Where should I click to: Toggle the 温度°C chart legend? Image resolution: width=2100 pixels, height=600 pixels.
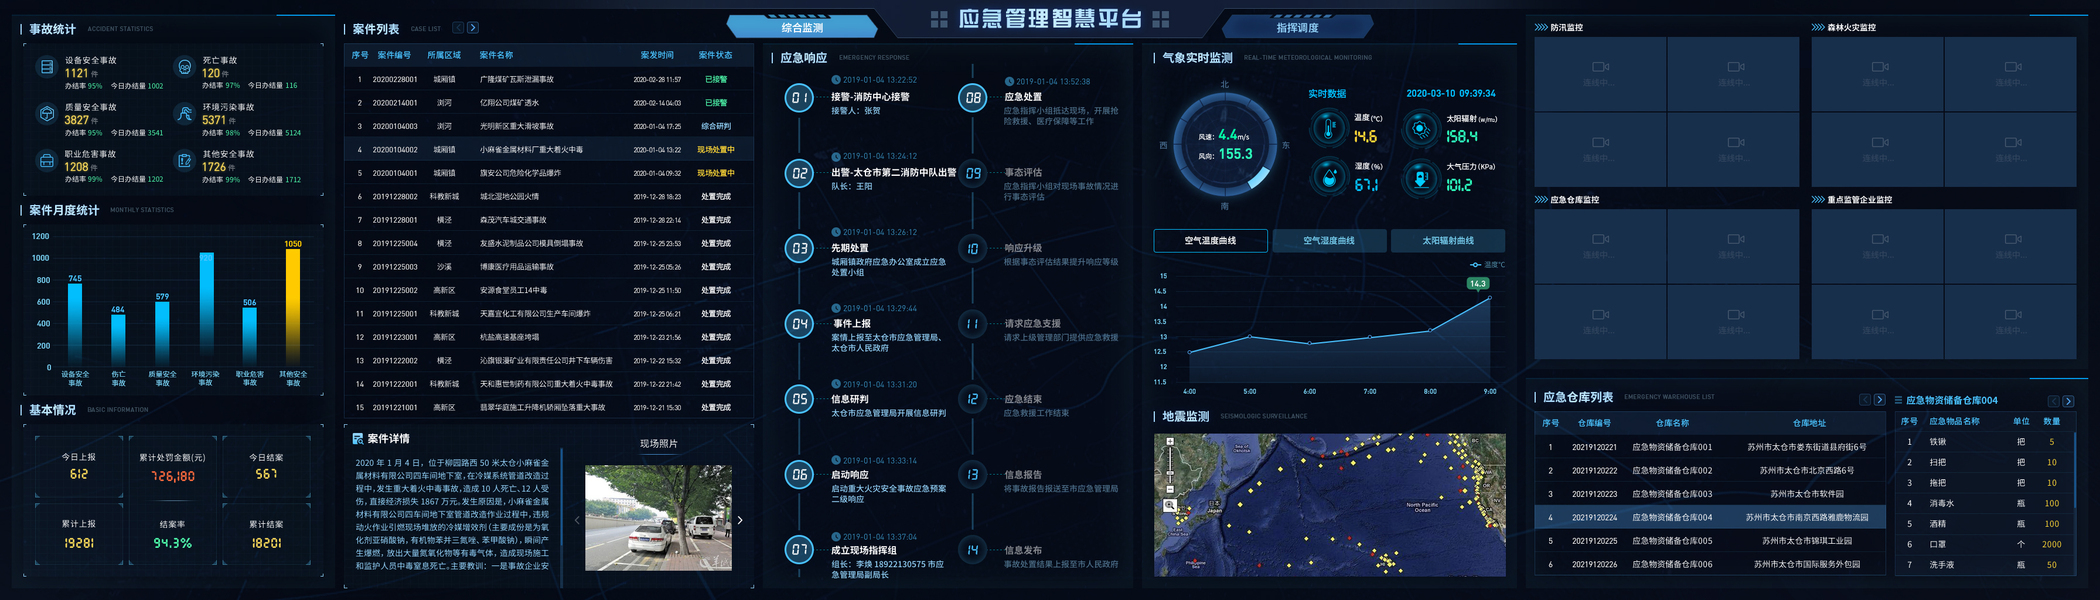click(x=1487, y=265)
